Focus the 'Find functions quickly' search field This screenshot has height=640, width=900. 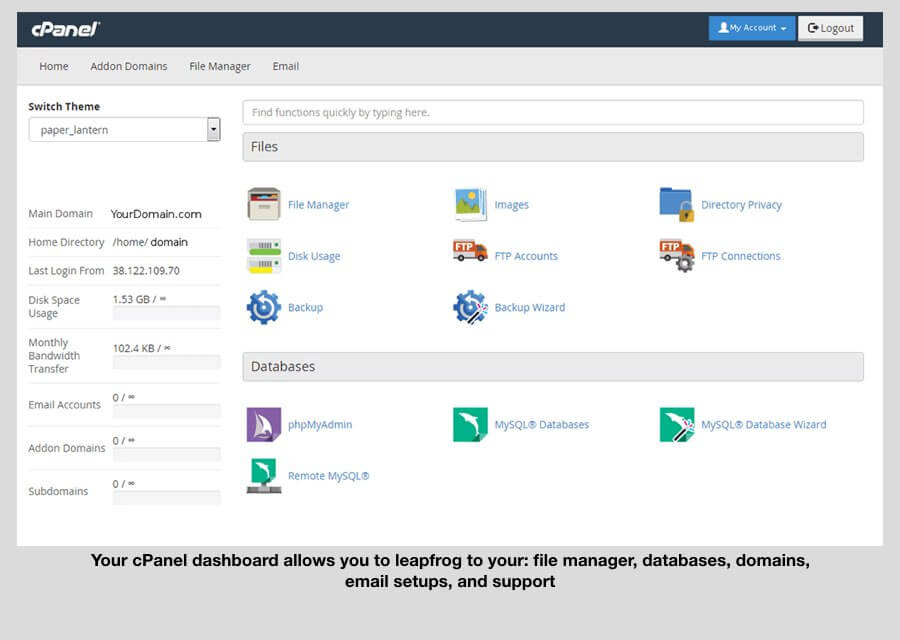click(553, 113)
